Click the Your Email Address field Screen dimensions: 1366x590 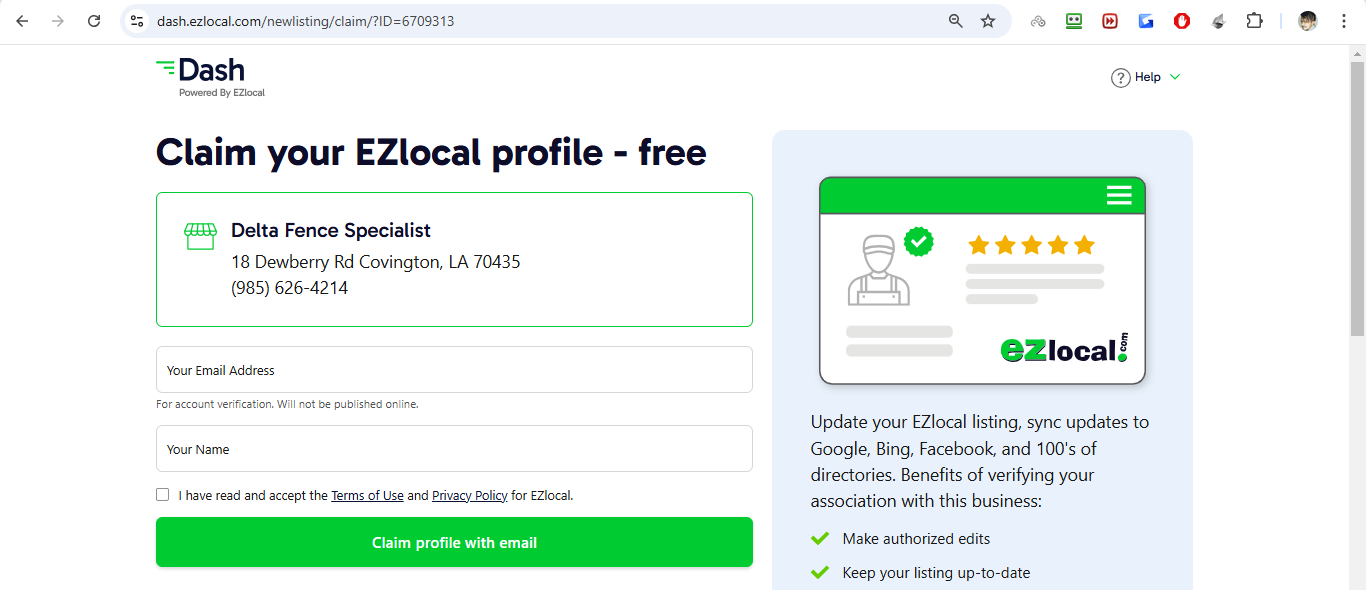pyautogui.click(x=454, y=370)
